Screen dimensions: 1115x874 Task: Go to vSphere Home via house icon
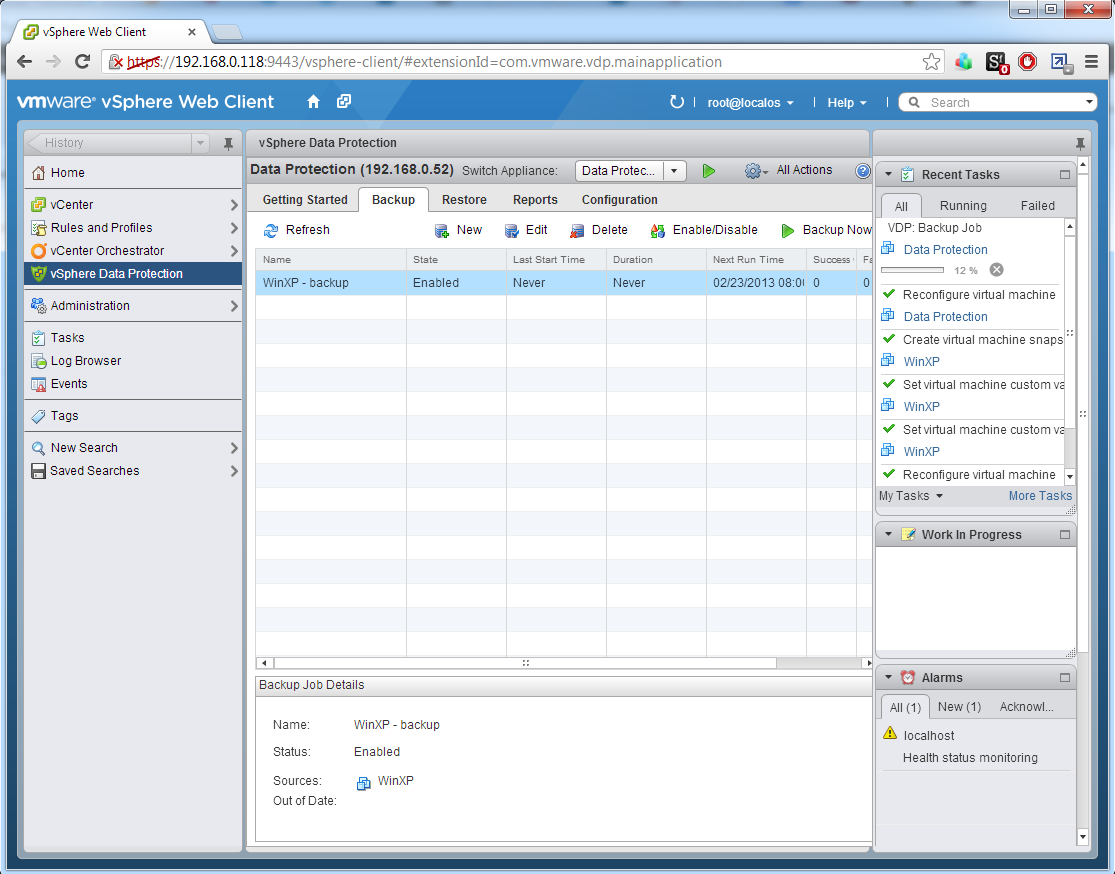[314, 102]
